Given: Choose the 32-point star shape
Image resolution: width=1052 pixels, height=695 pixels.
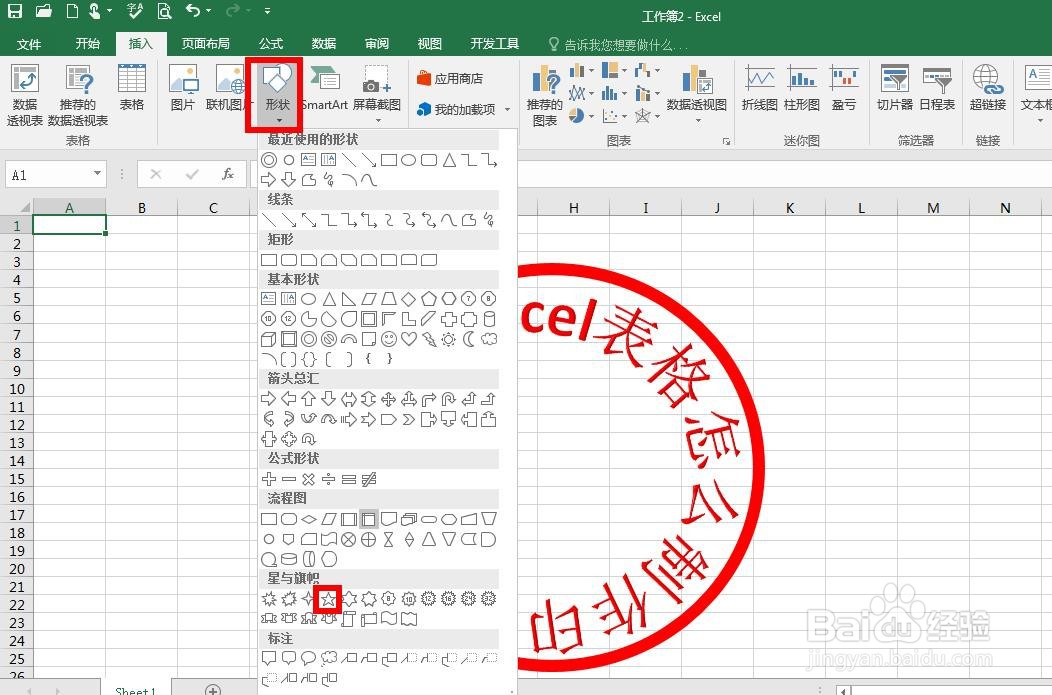Looking at the screenshot, I should 489,598.
